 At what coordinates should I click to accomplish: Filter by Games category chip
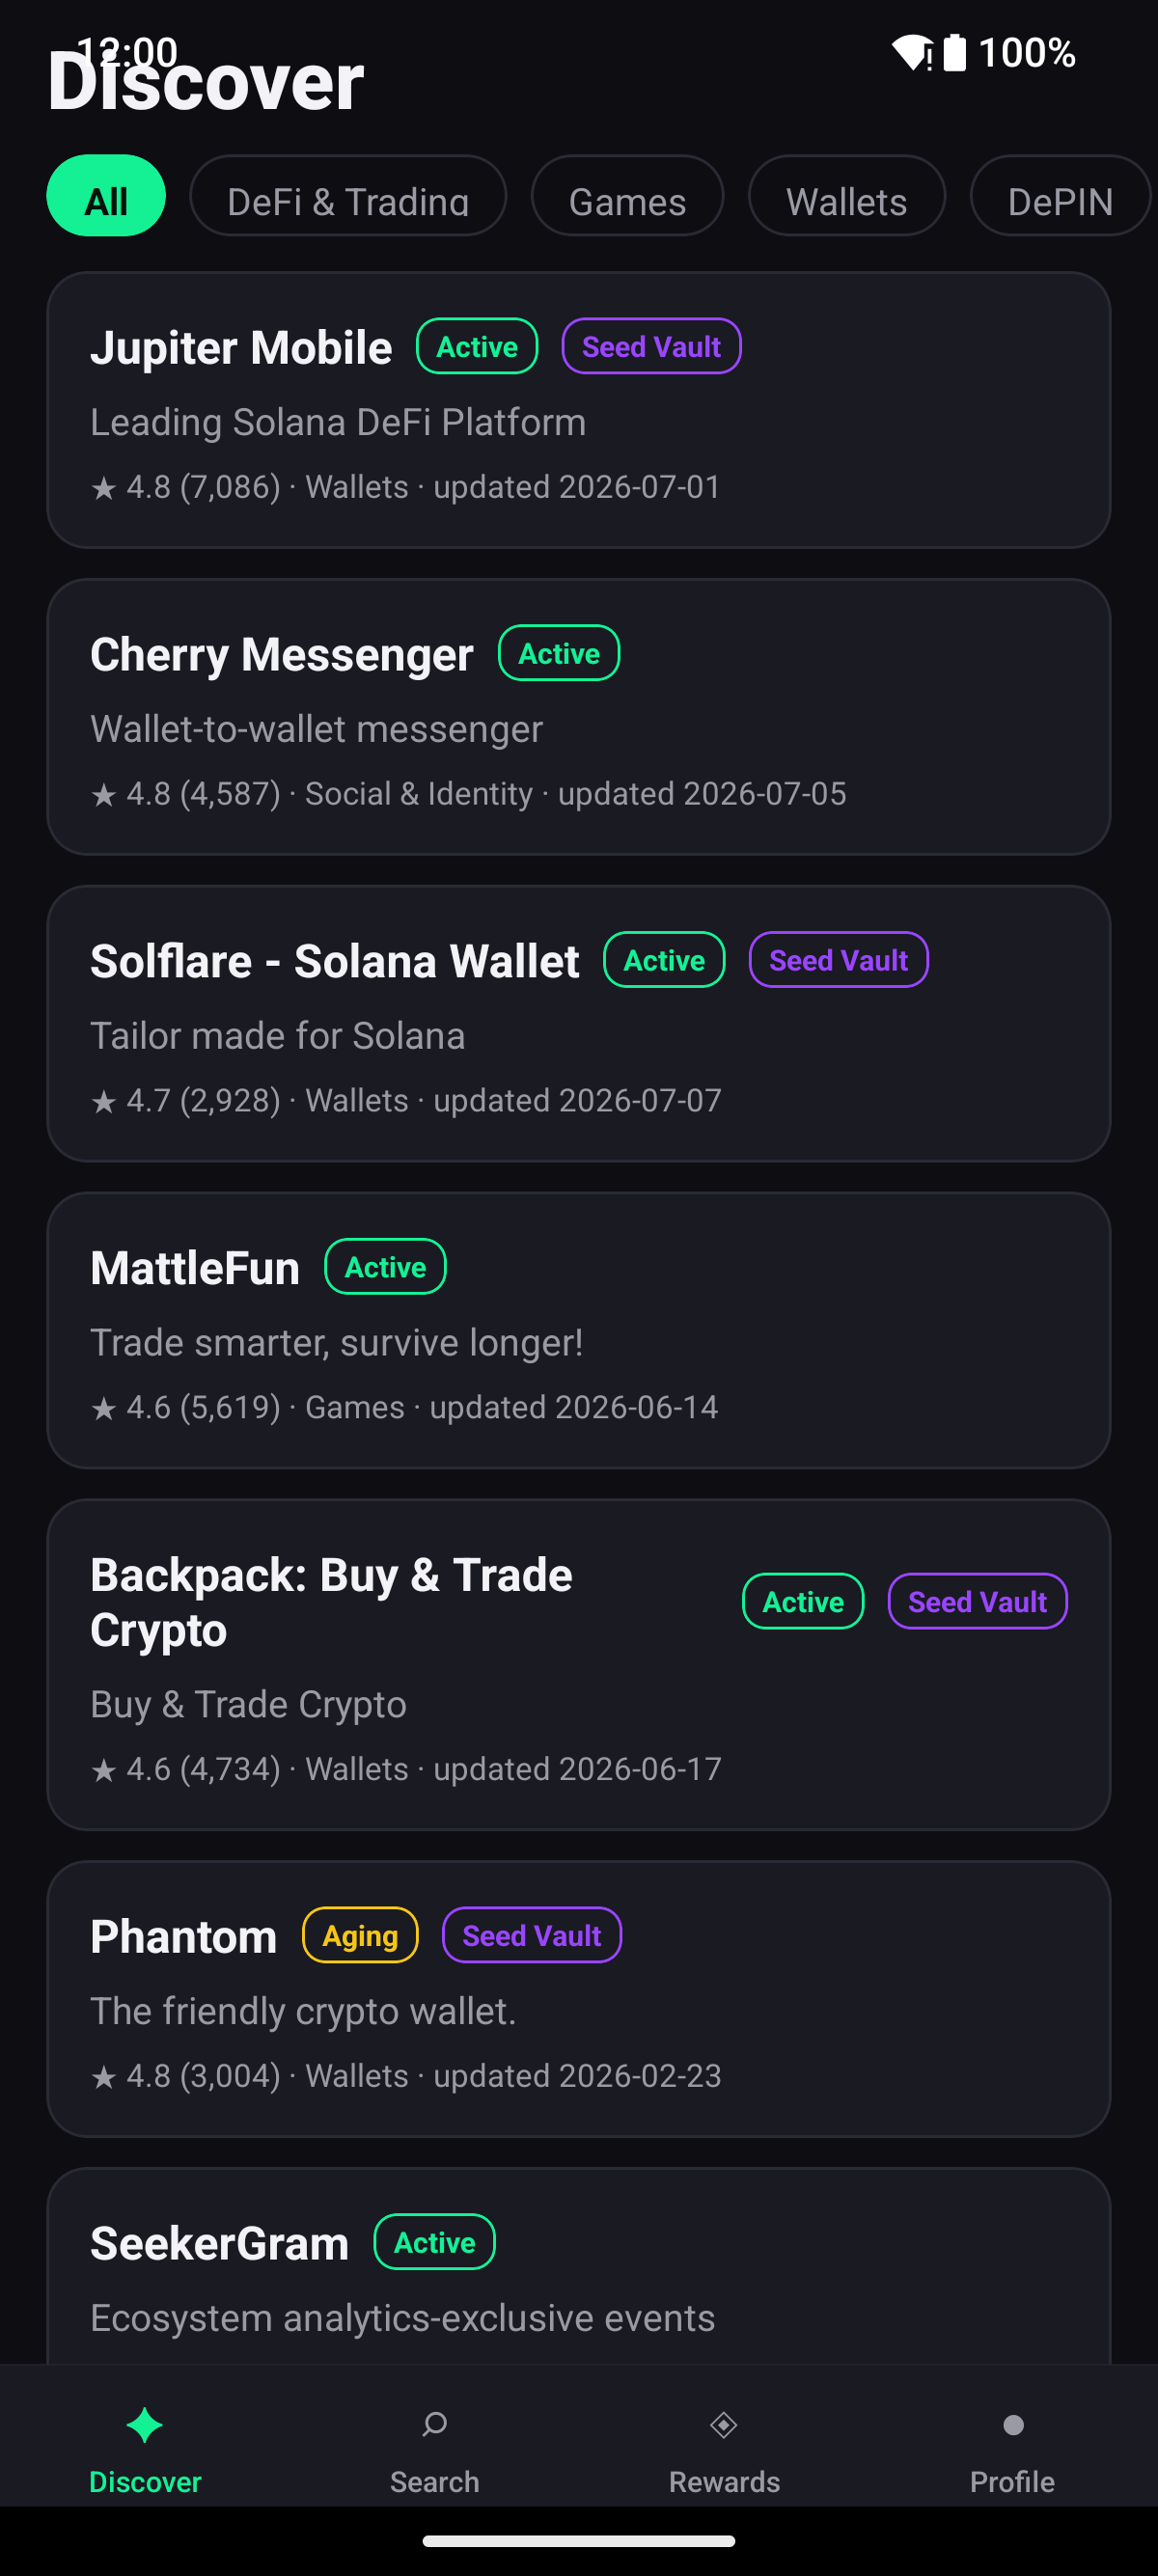(627, 196)
